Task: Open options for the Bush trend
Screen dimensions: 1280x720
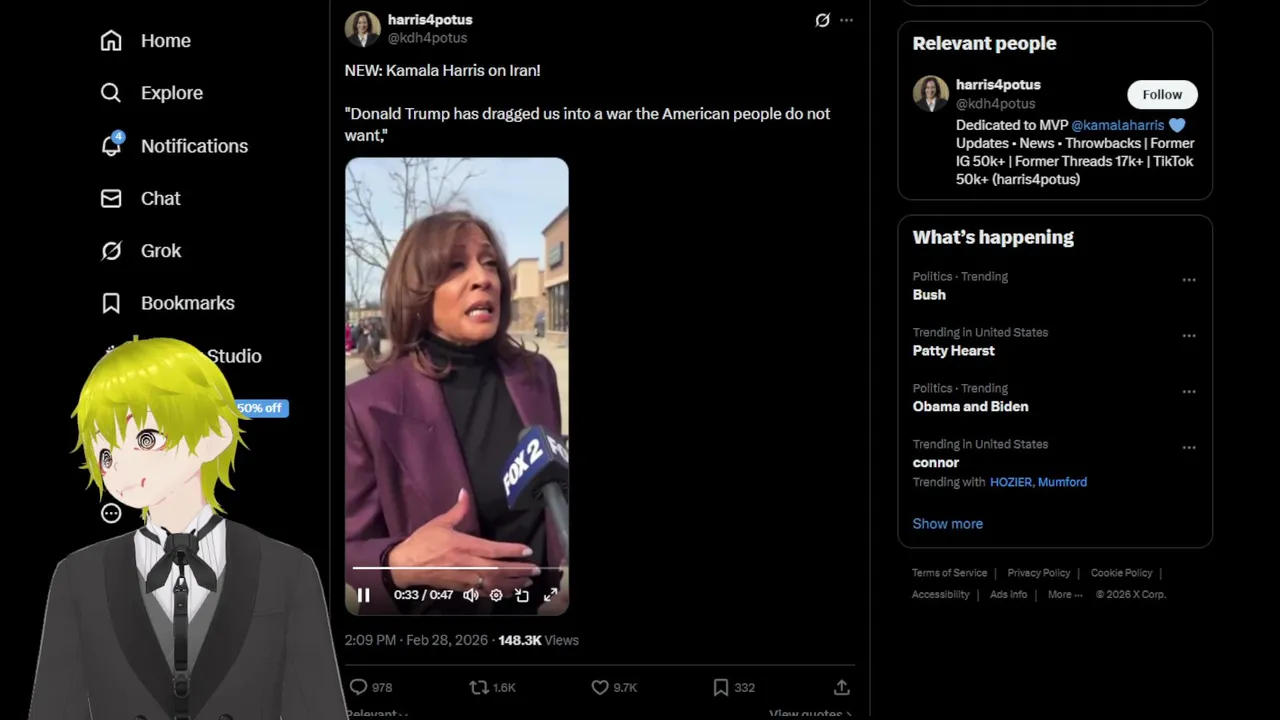Action: (x=1189, y=280)
